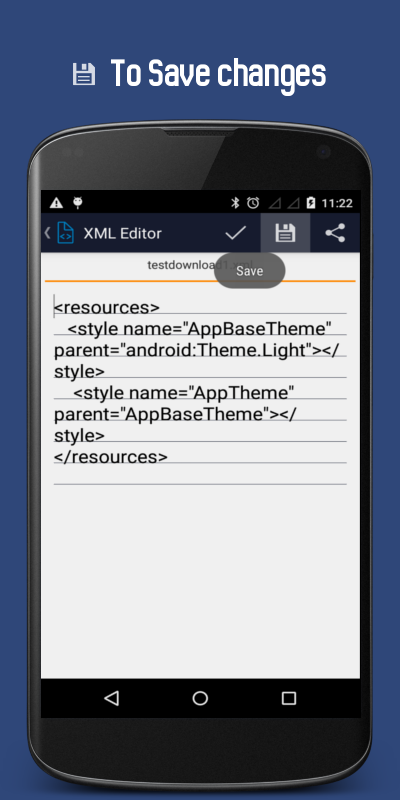Tap the 11:22 clock in the status bar

pyautogui.click(x=337, y=203)
